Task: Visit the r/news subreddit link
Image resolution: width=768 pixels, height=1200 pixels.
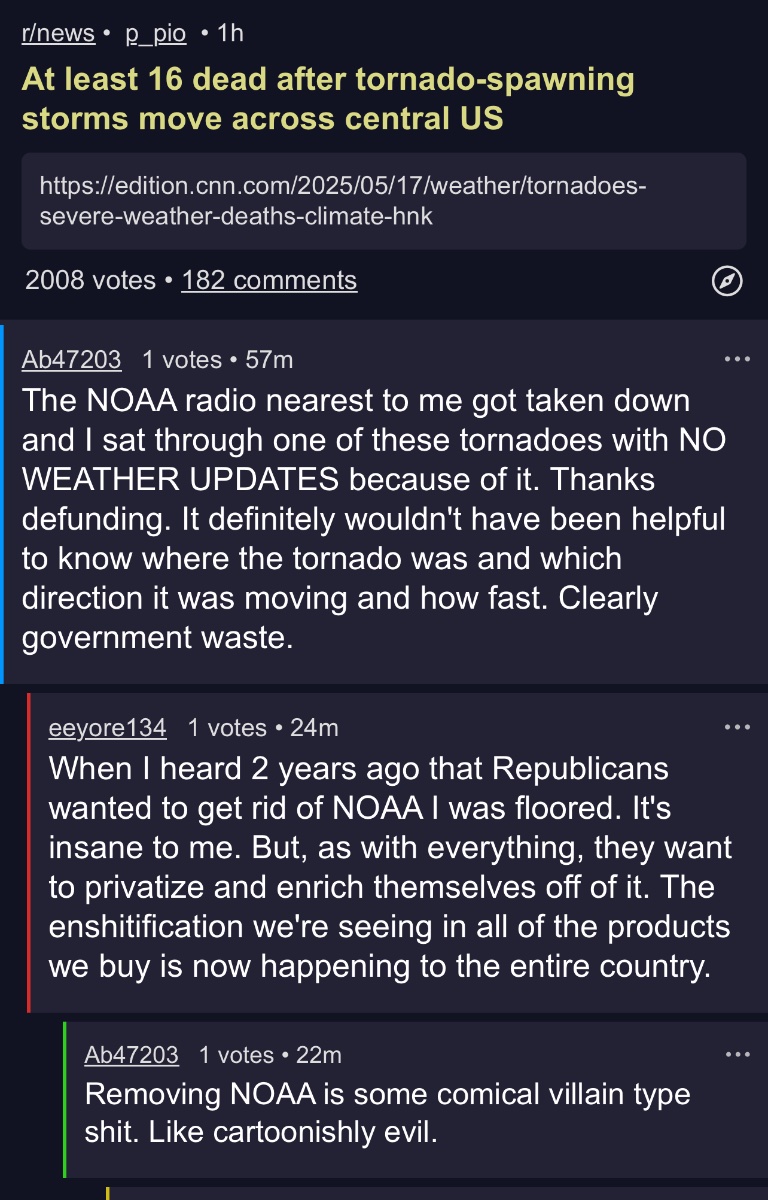Action: click(58, 33)
